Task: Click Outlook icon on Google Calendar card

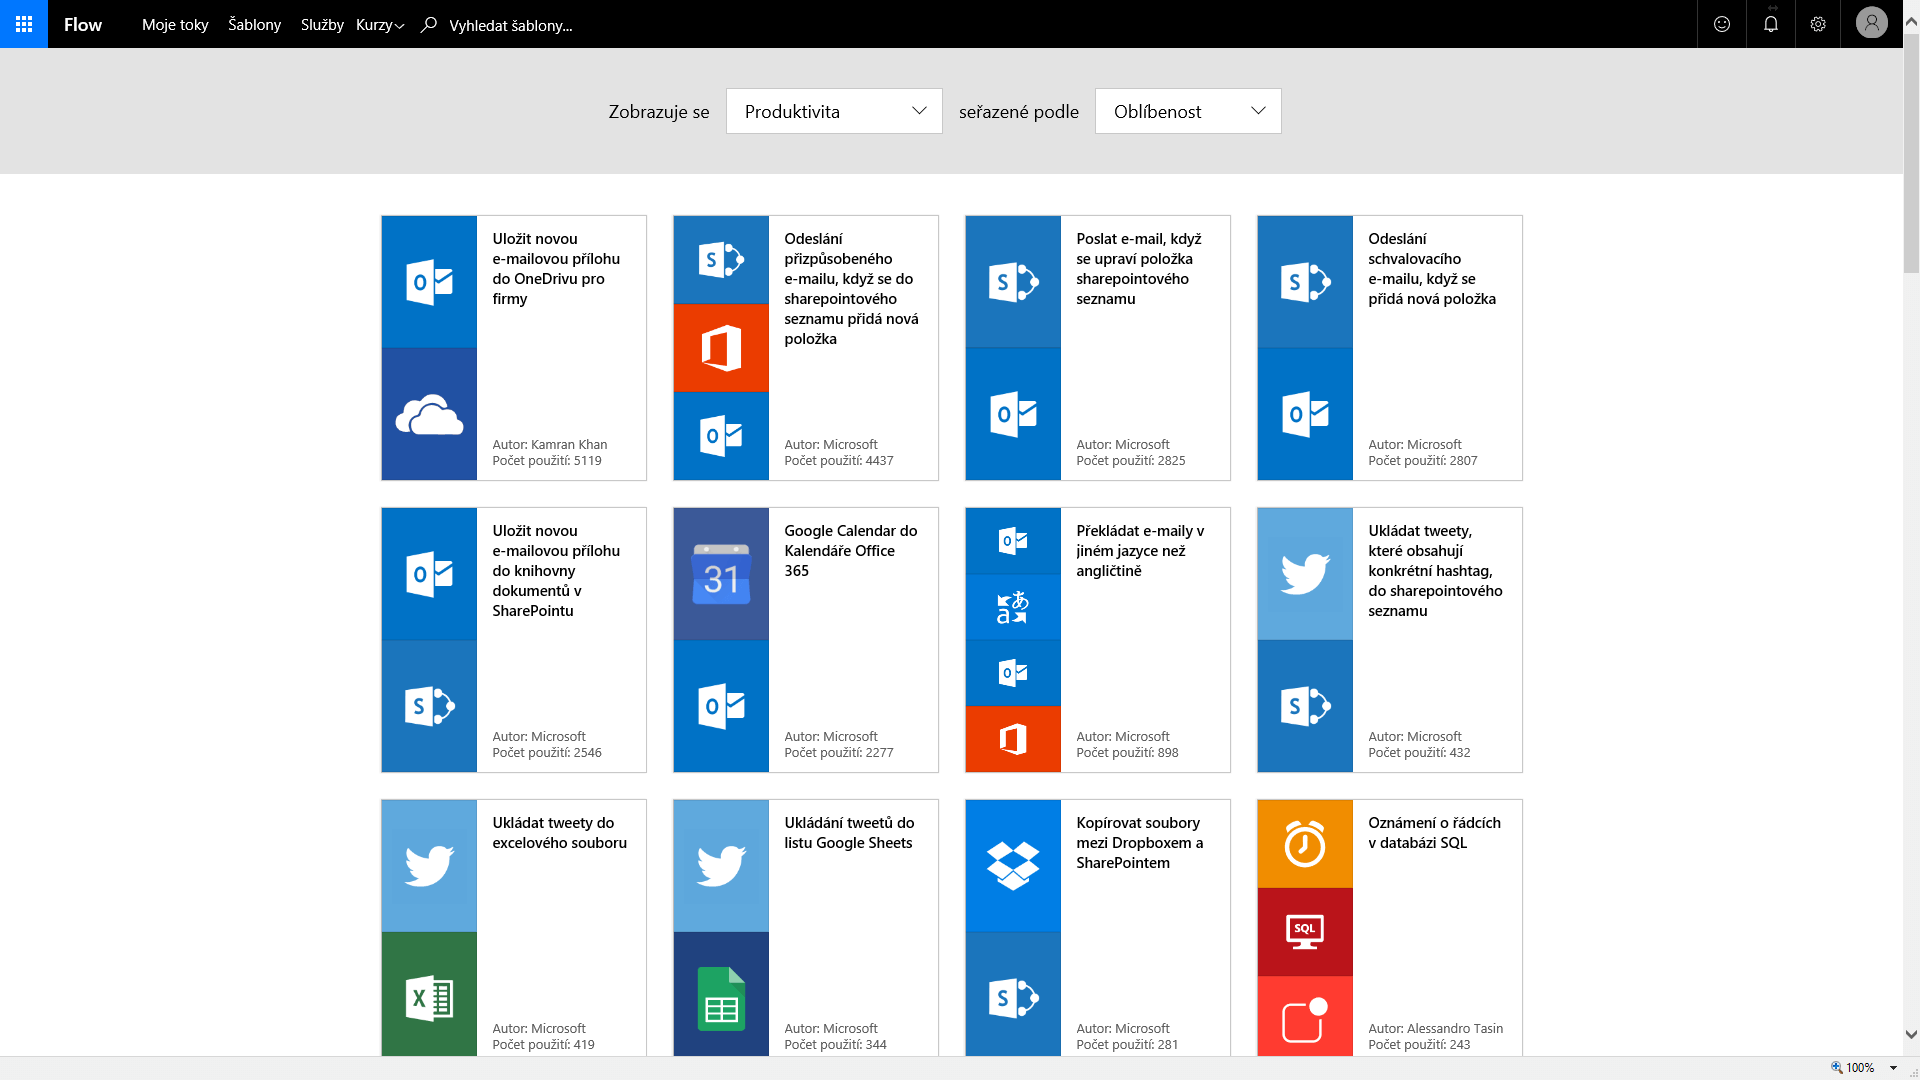Action: tap(721, 706)
